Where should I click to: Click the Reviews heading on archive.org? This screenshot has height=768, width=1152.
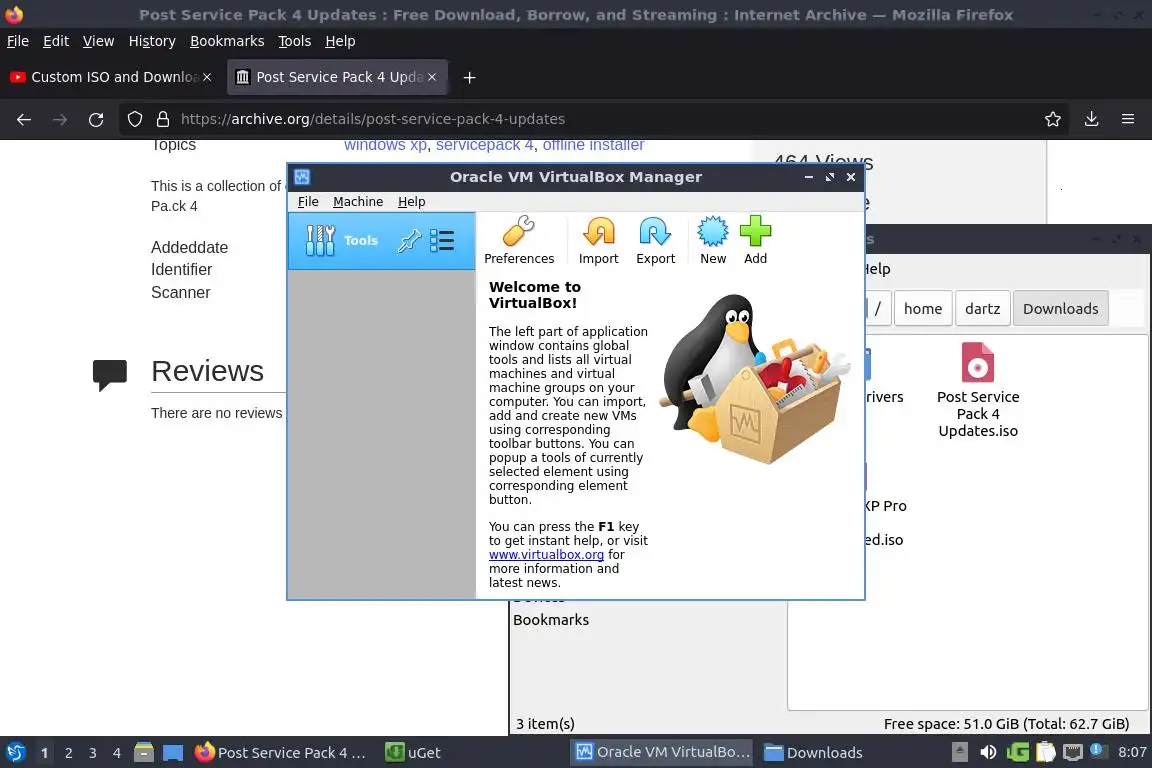(207, 371)
